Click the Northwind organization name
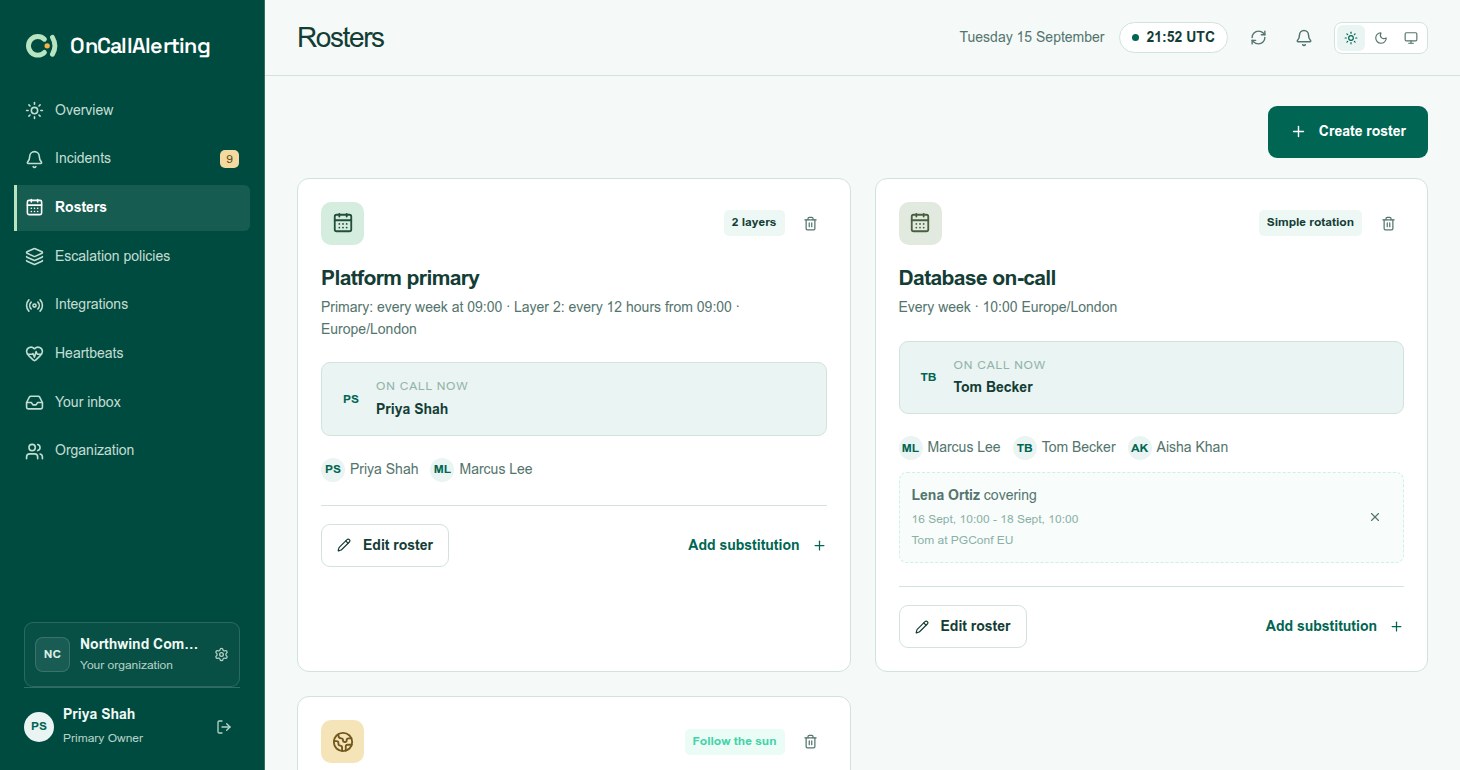The height and width of the screenshot is (770, 1460). [139, 645]
